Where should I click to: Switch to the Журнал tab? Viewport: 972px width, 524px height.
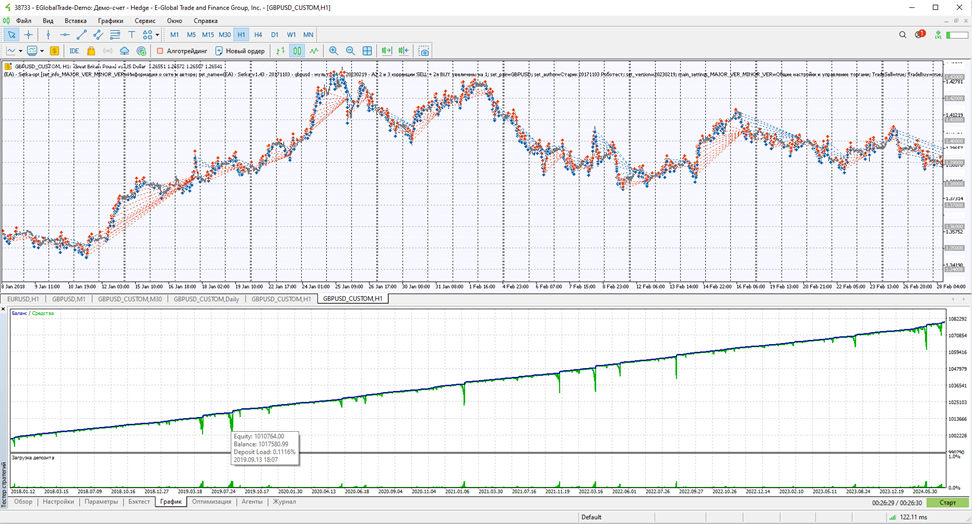click(285, 502)
